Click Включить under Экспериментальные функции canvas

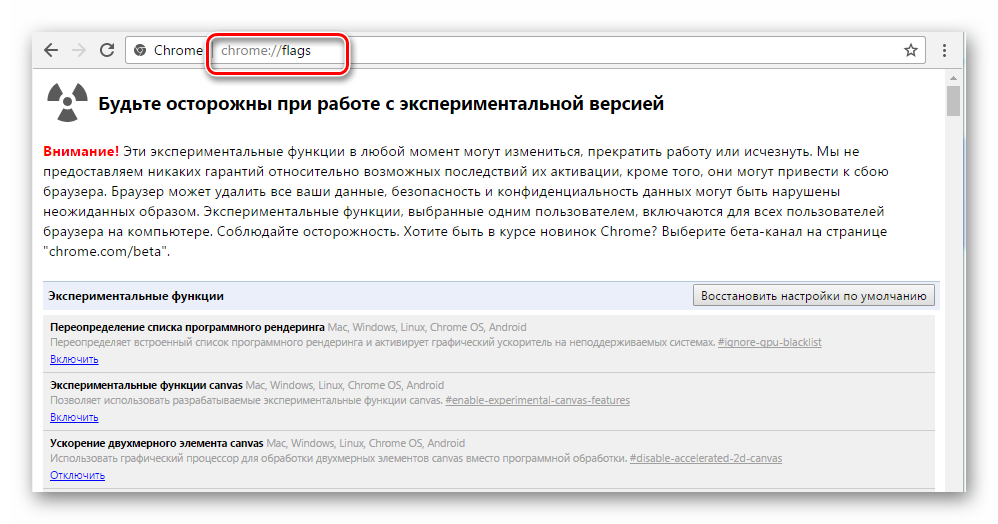tap(74, 417)
